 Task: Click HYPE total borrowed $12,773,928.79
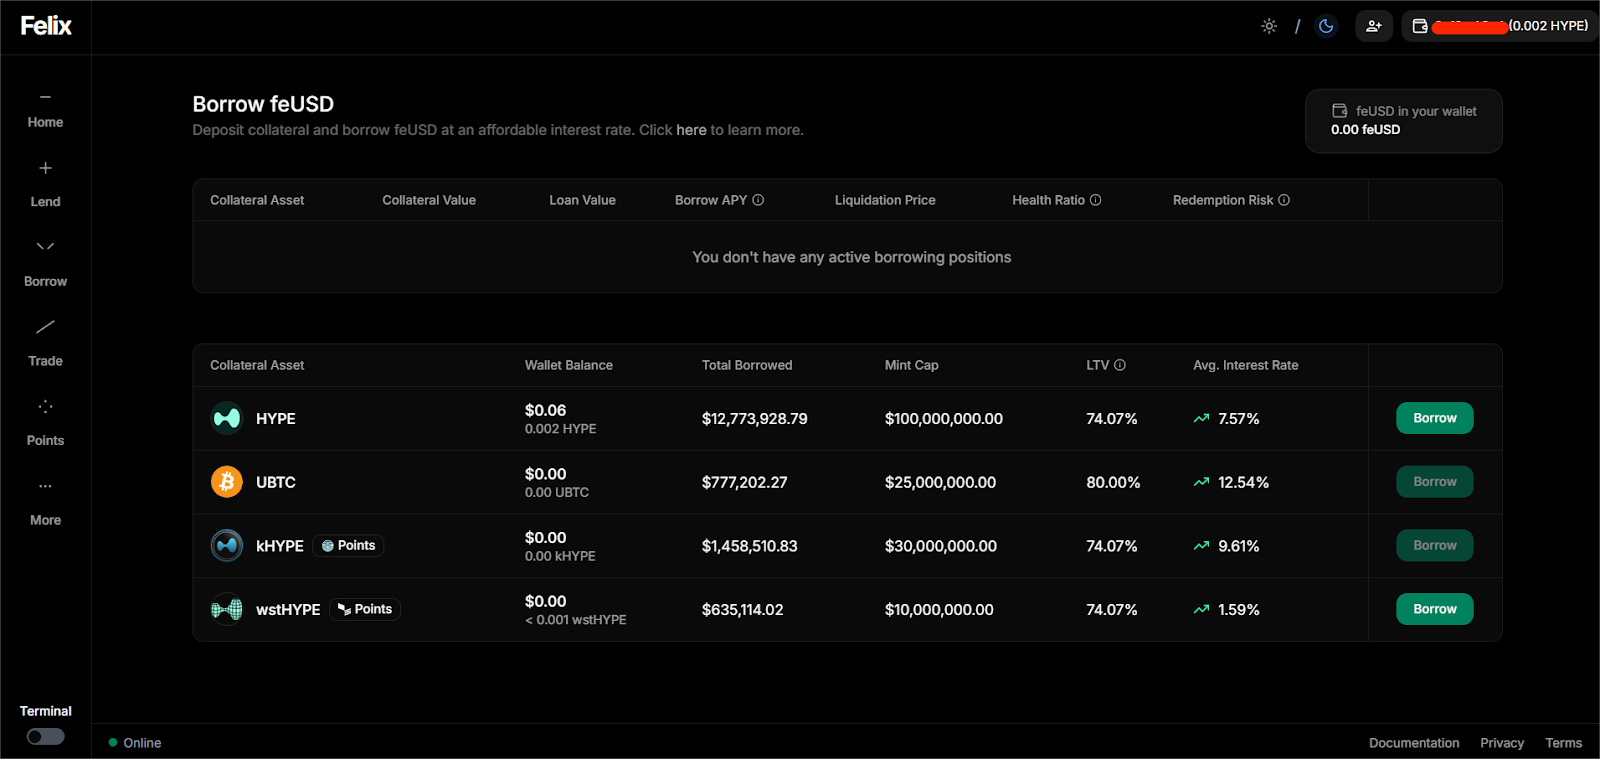[x=755, y=419]
